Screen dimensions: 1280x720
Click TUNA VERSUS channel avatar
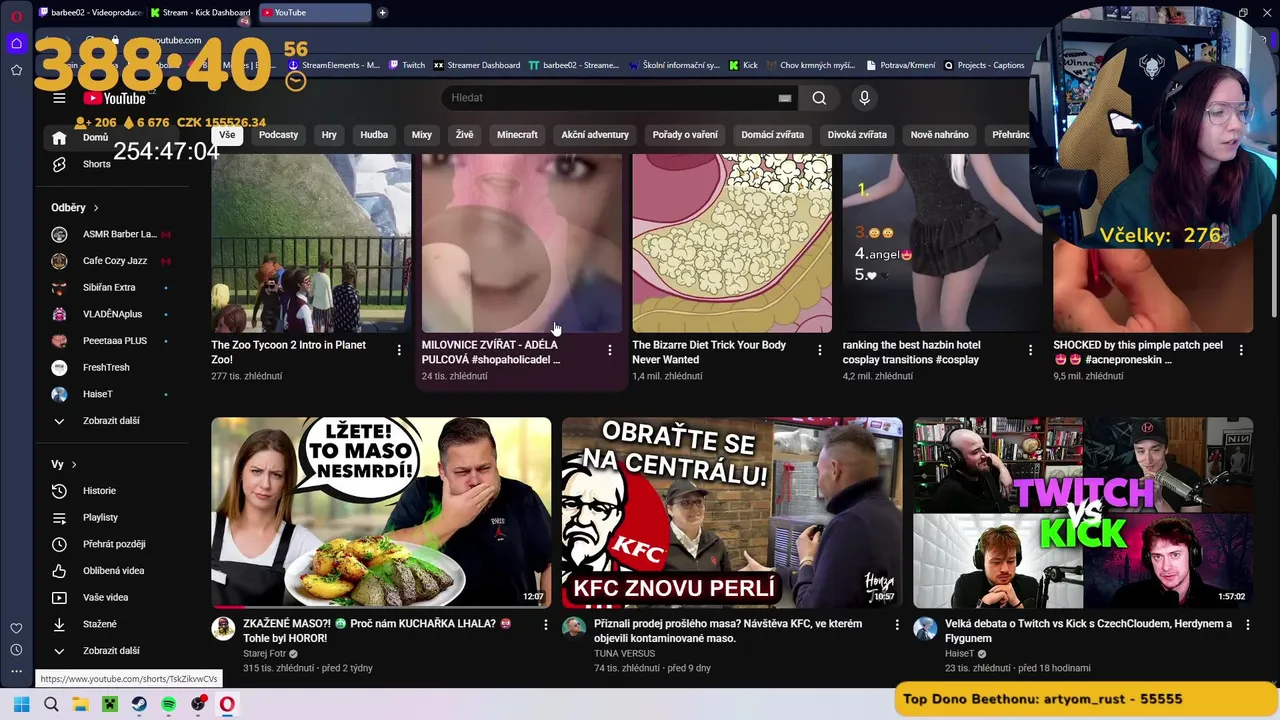(574, 628)
